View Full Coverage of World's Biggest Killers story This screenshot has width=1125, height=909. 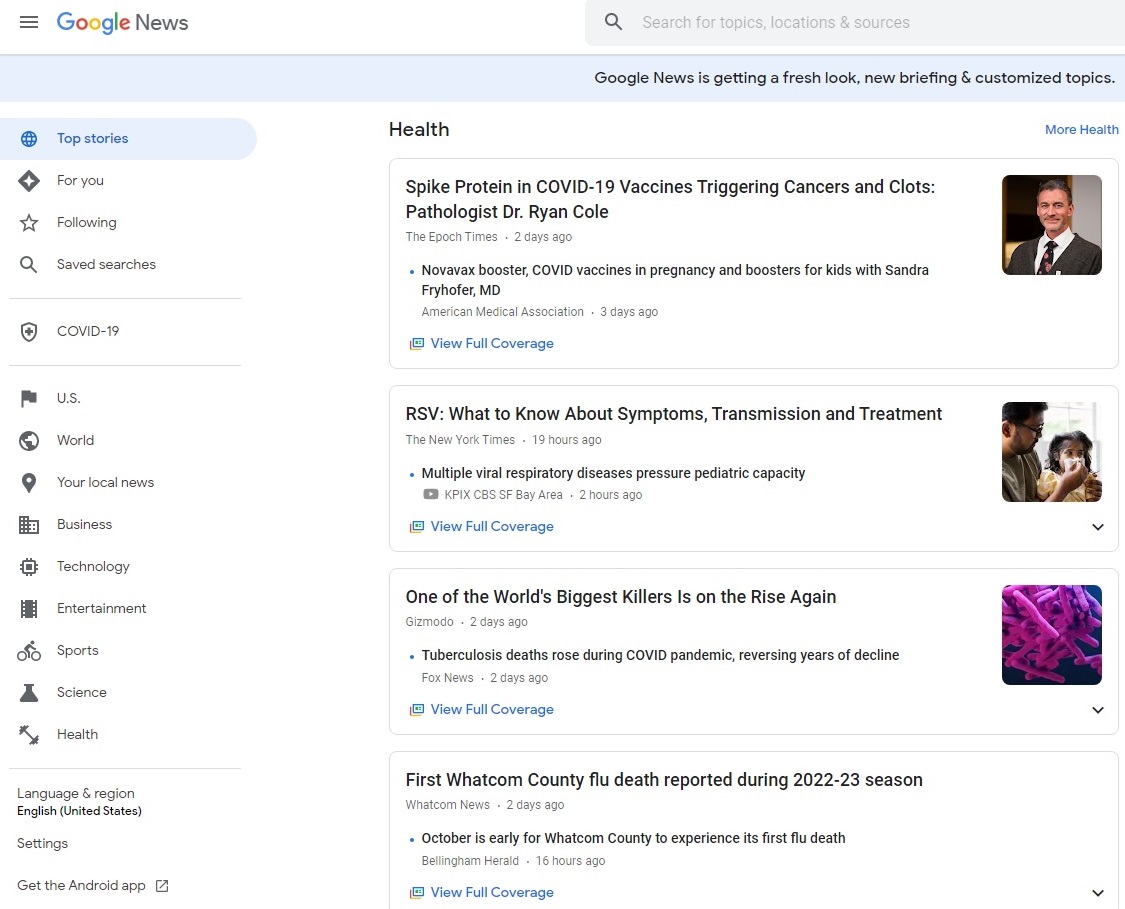coord(492,710)
